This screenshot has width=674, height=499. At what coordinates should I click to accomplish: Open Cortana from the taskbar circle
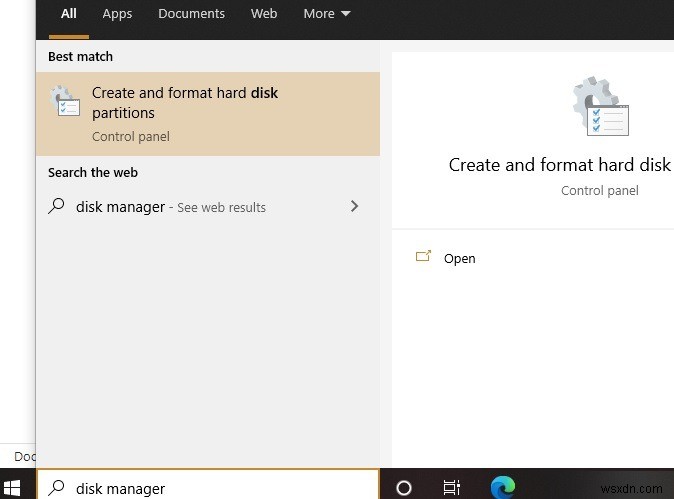coord(404,488)
